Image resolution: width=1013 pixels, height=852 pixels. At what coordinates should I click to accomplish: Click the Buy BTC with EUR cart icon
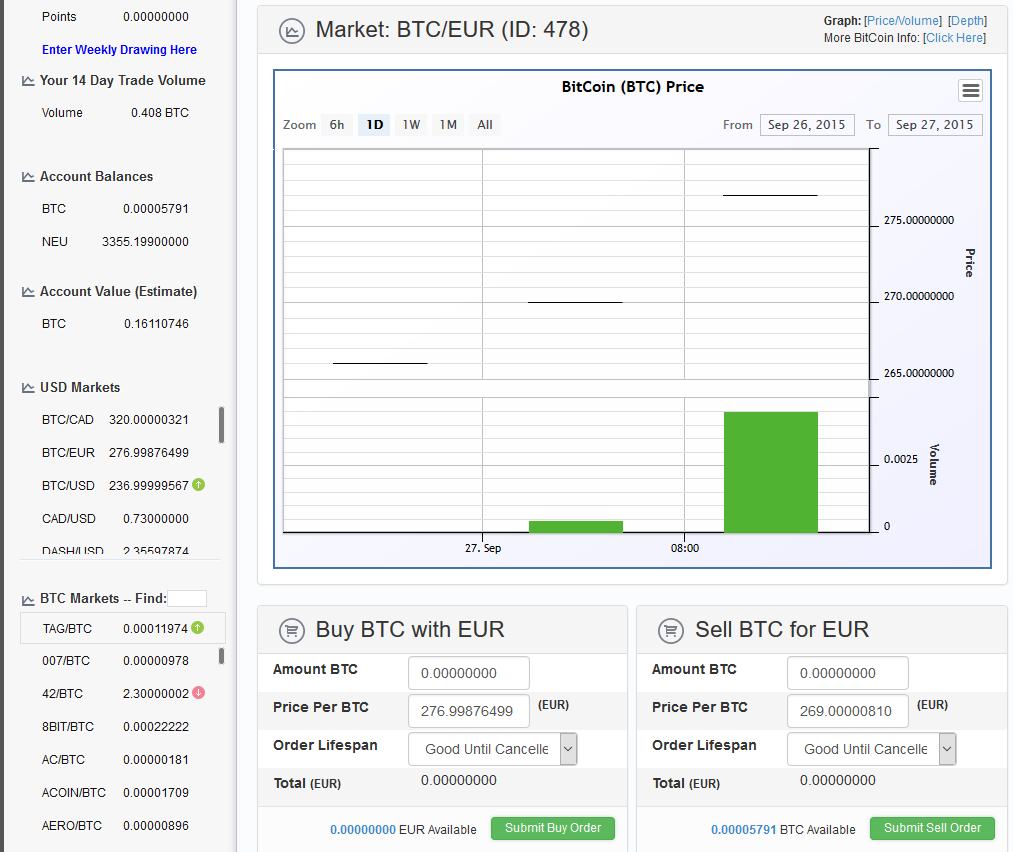291,630
